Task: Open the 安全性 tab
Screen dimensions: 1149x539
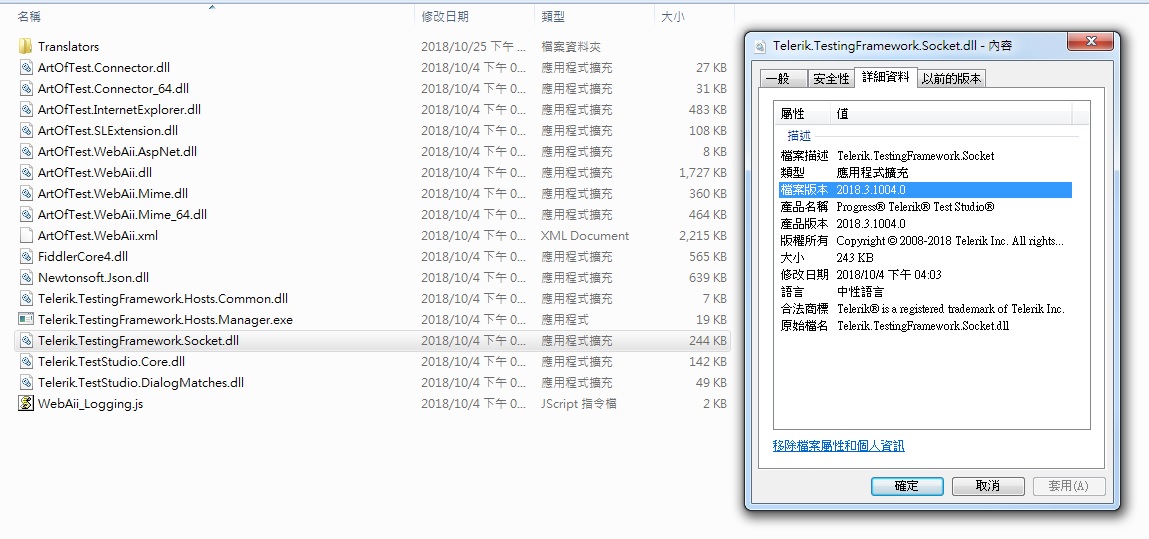Action: pos(830,79)
